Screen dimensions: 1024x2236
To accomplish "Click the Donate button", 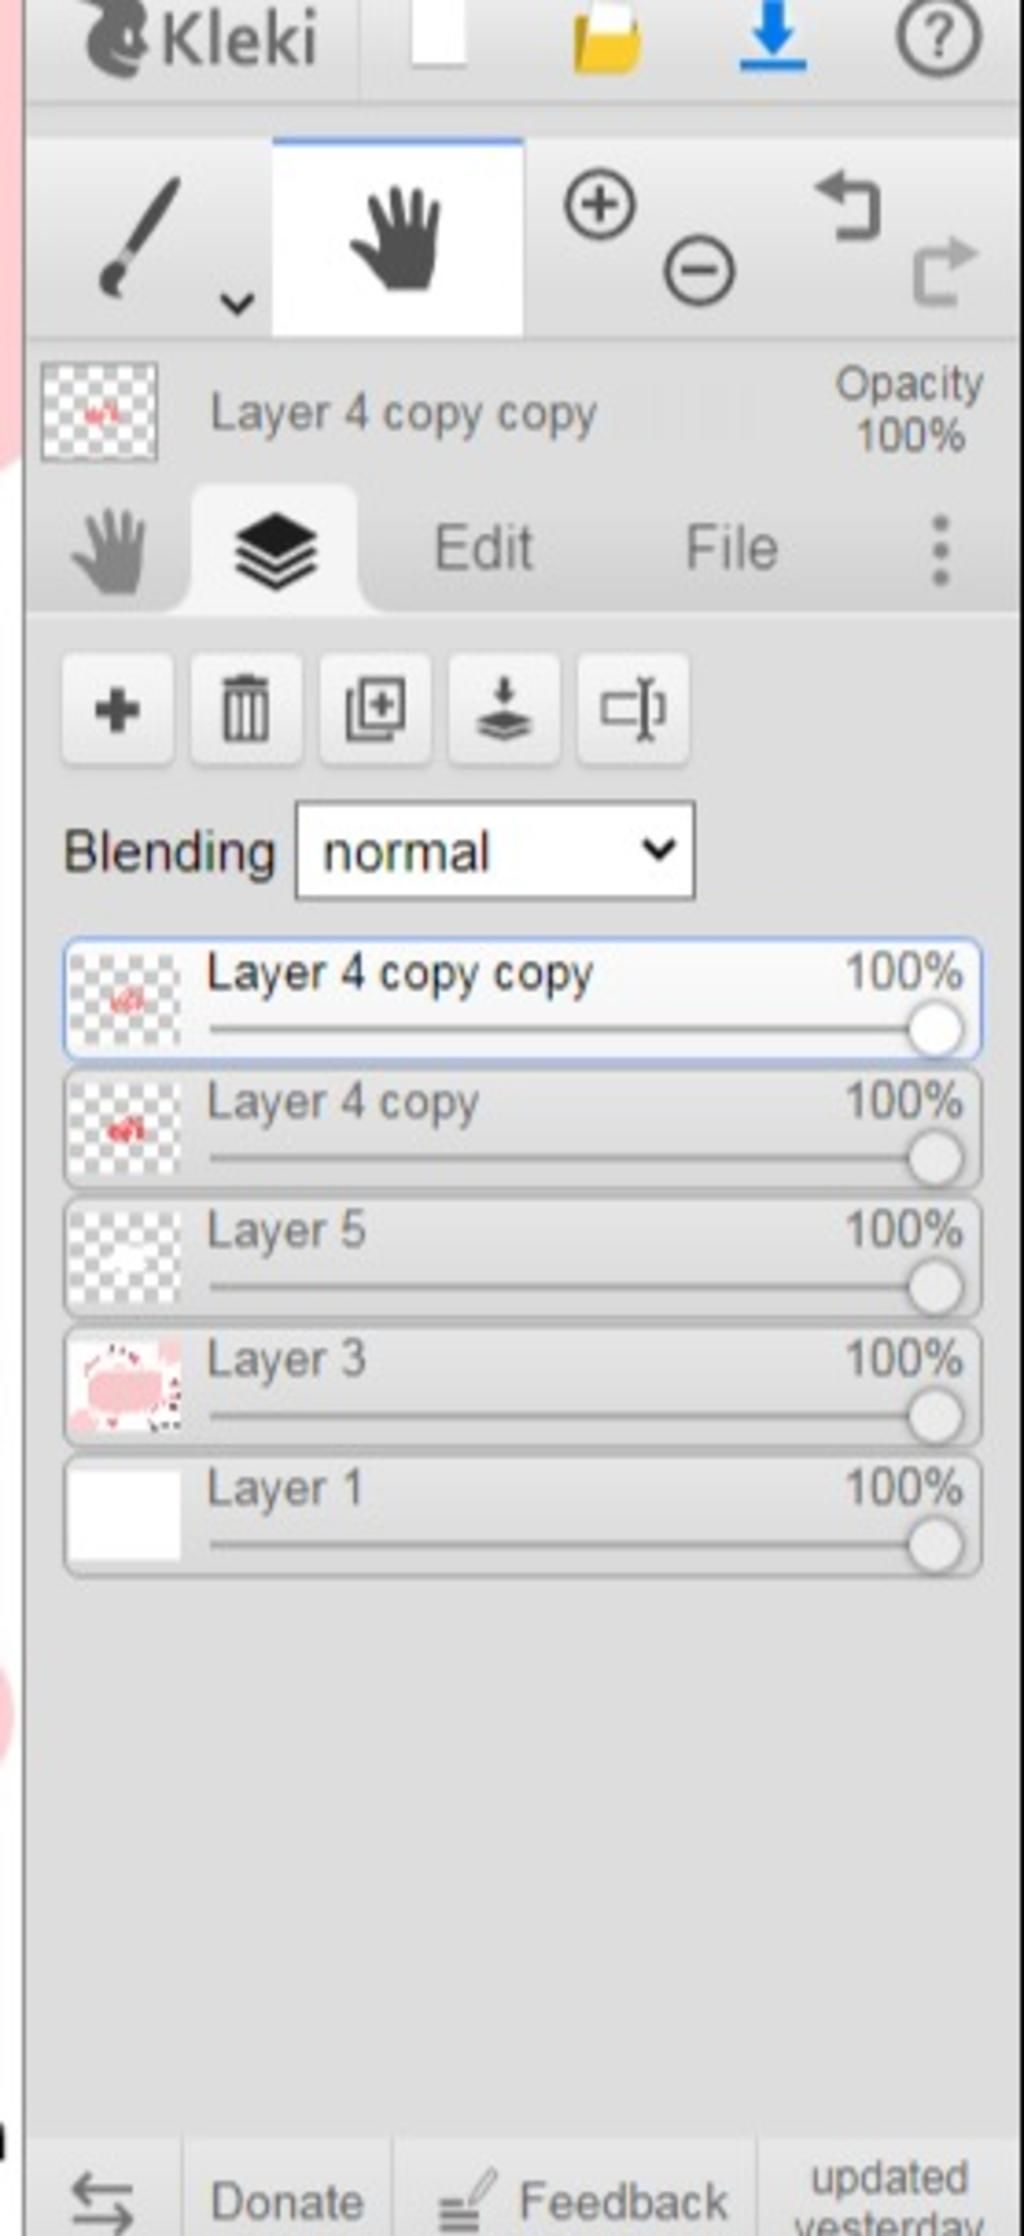I will (287, 2201).
